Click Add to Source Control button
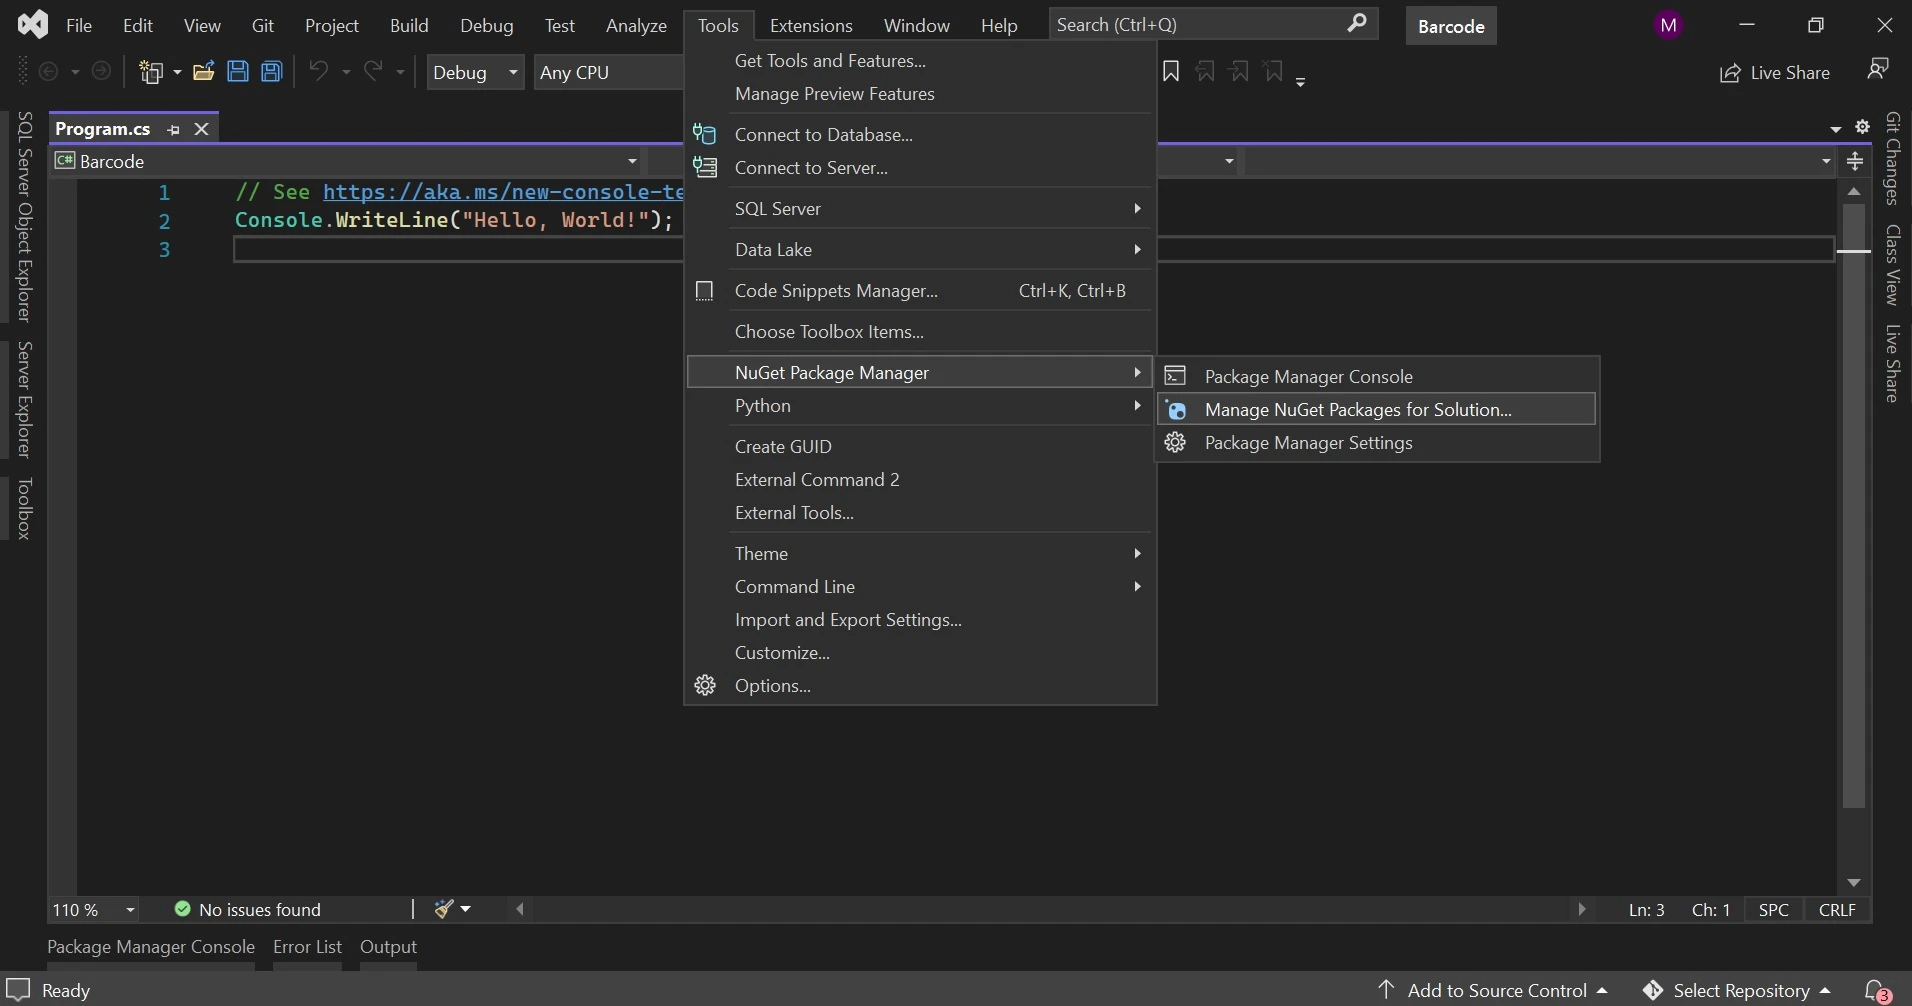1912x1006 pixels. (x=1496, y=990)
